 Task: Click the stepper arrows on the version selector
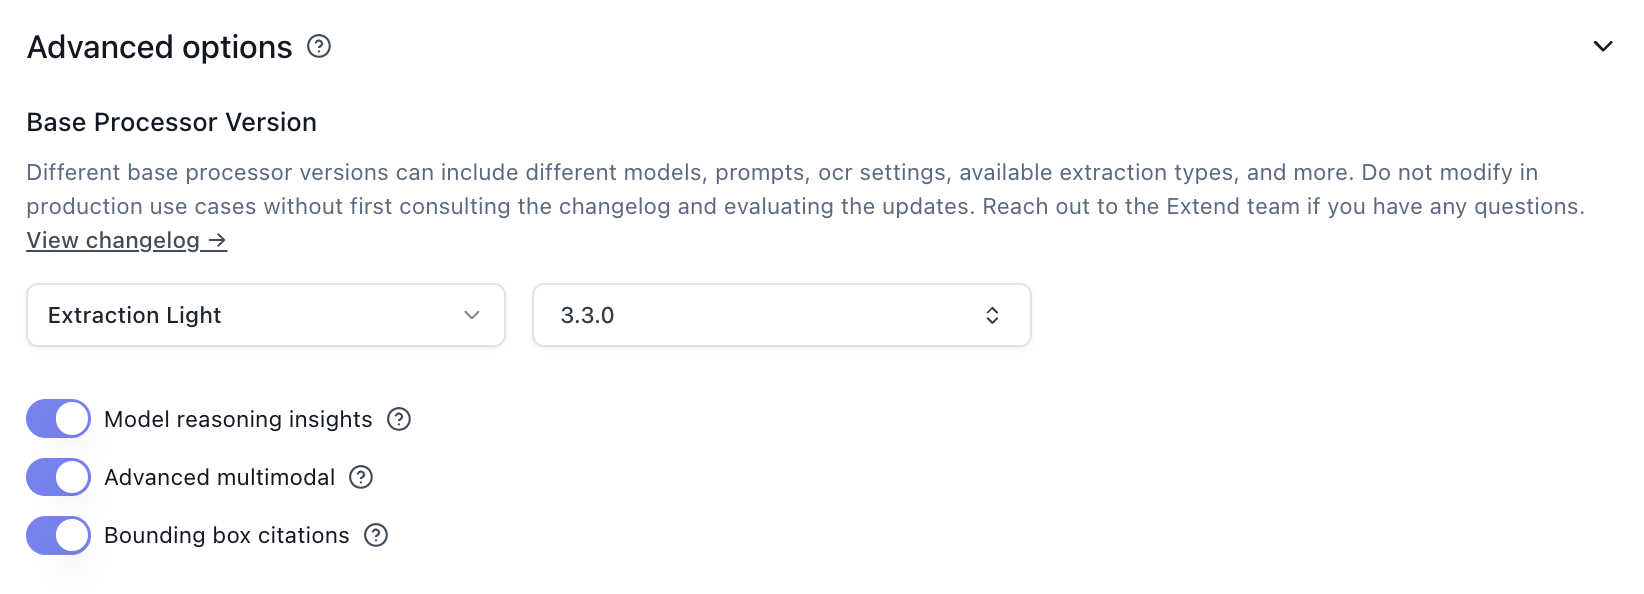coord(993,315)
